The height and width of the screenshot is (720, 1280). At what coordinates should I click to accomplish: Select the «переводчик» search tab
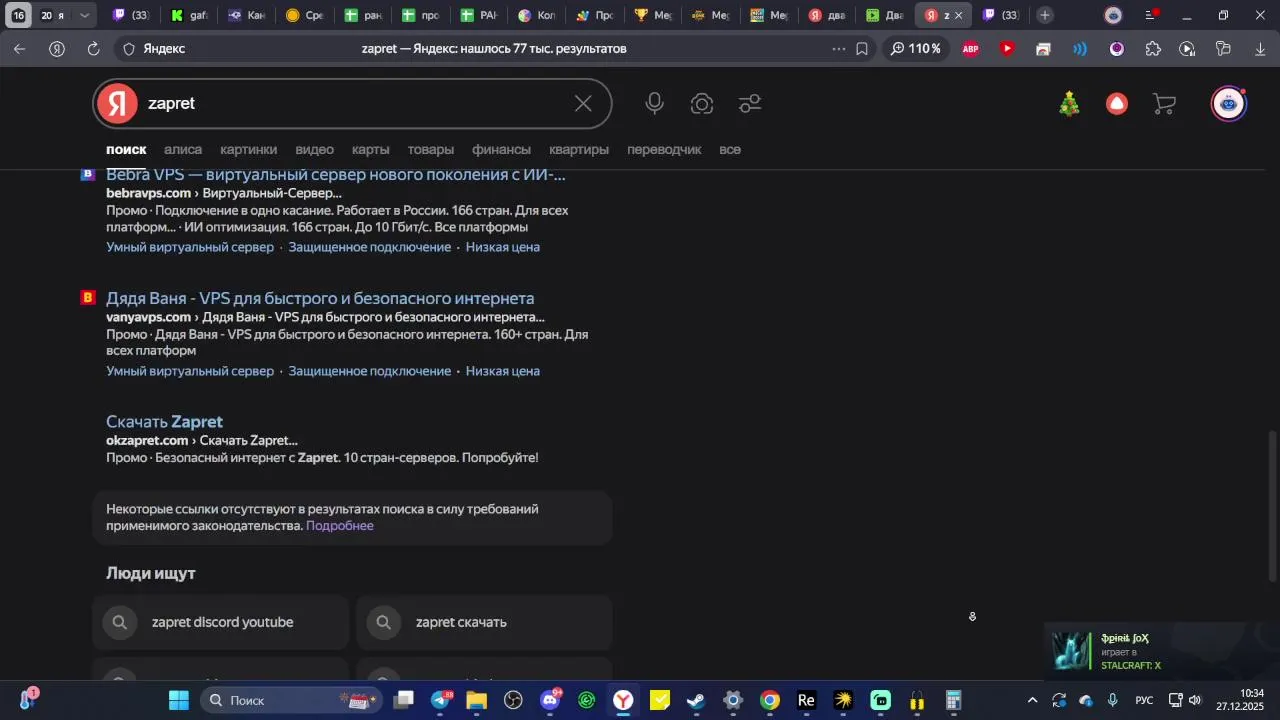[664, 149]
